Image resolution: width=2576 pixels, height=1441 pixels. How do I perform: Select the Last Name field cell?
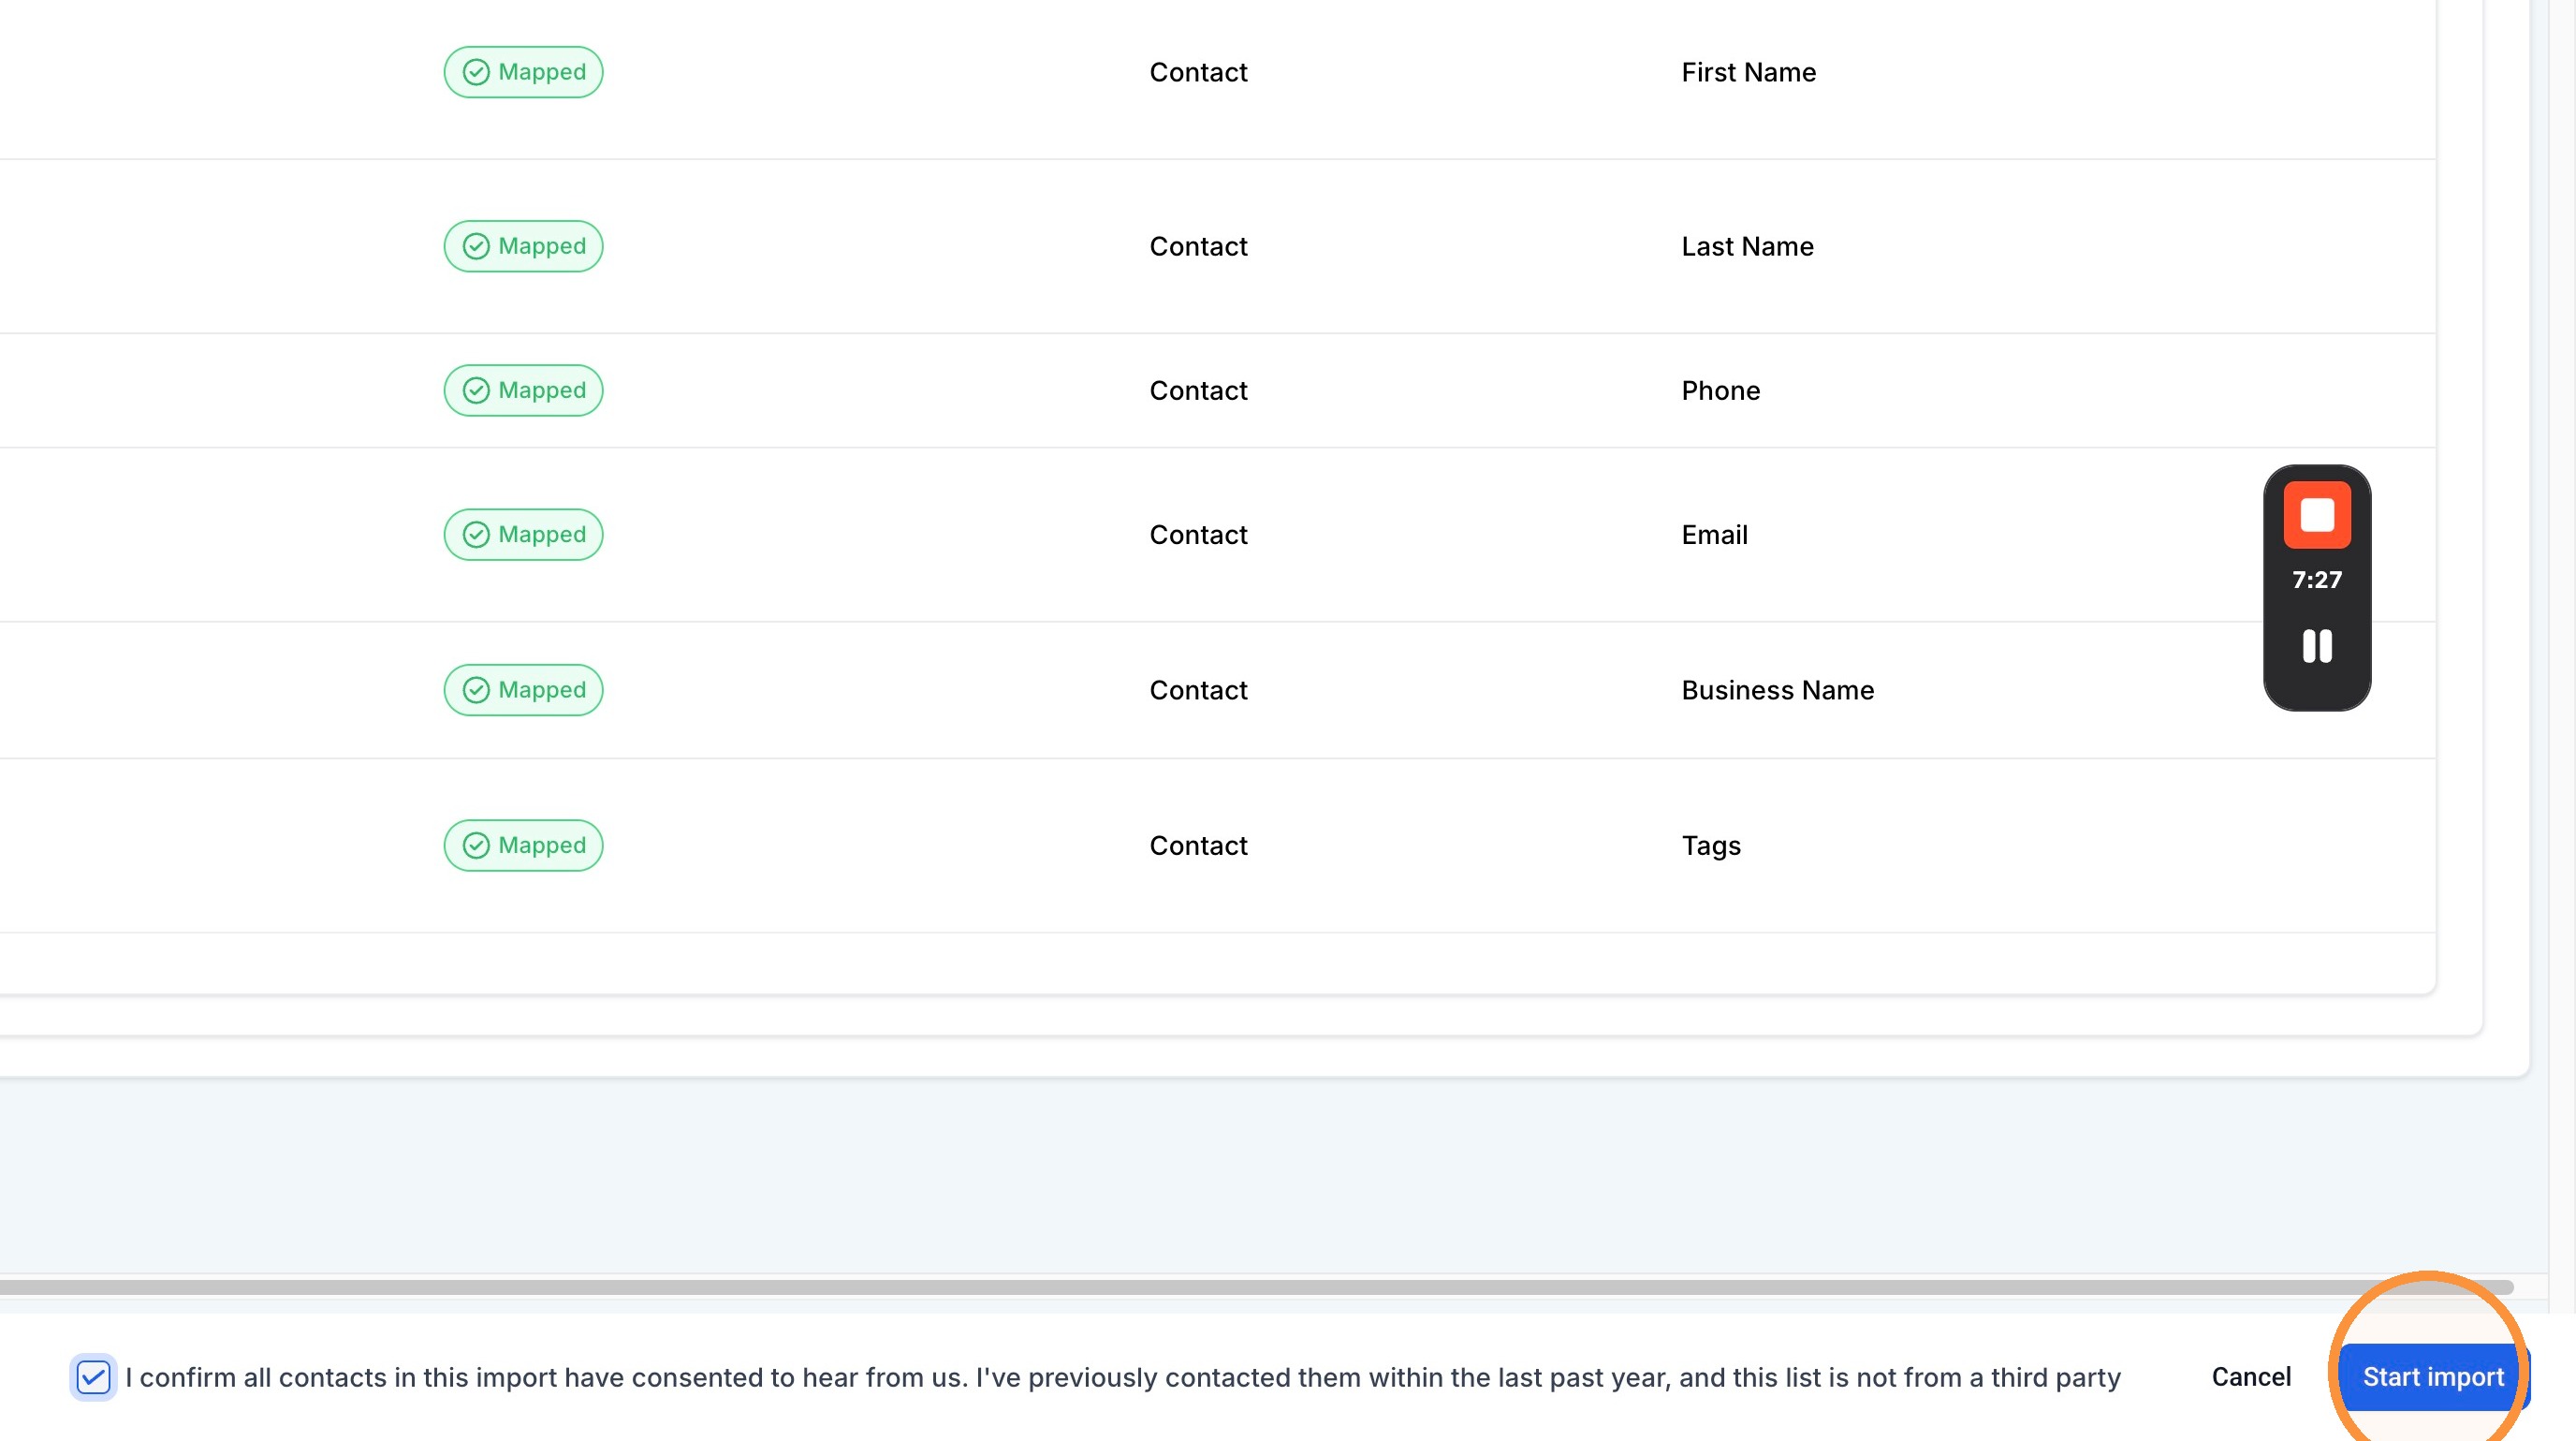[1747, 246]
